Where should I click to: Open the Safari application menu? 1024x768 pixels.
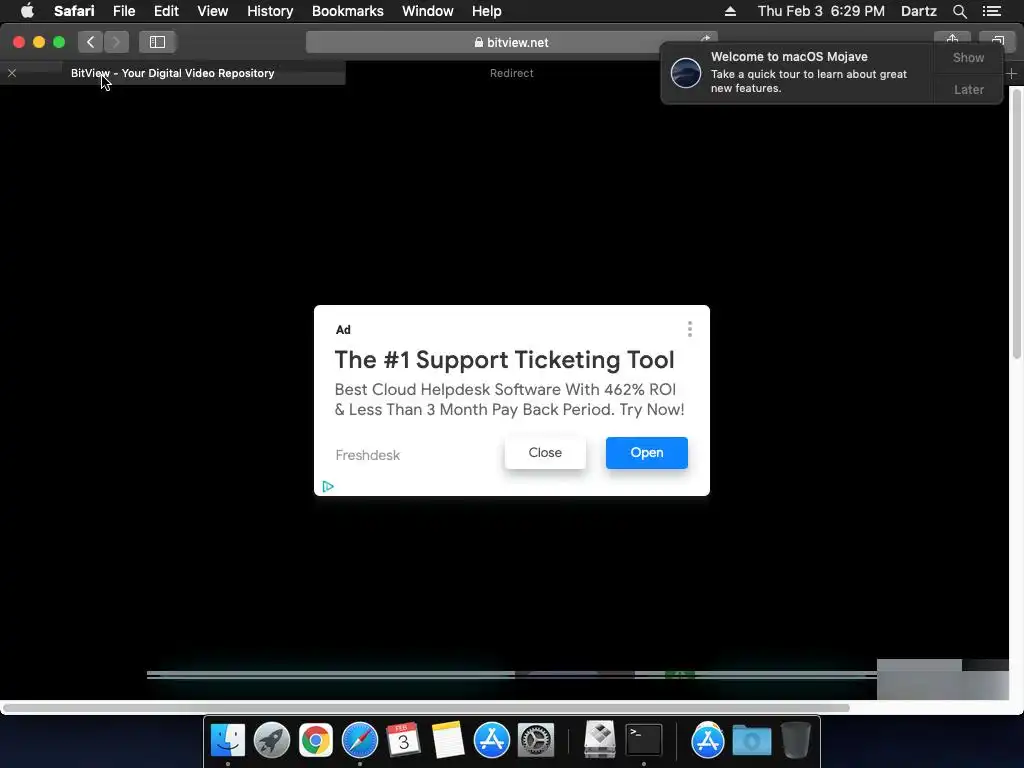(x=74, y=11)
